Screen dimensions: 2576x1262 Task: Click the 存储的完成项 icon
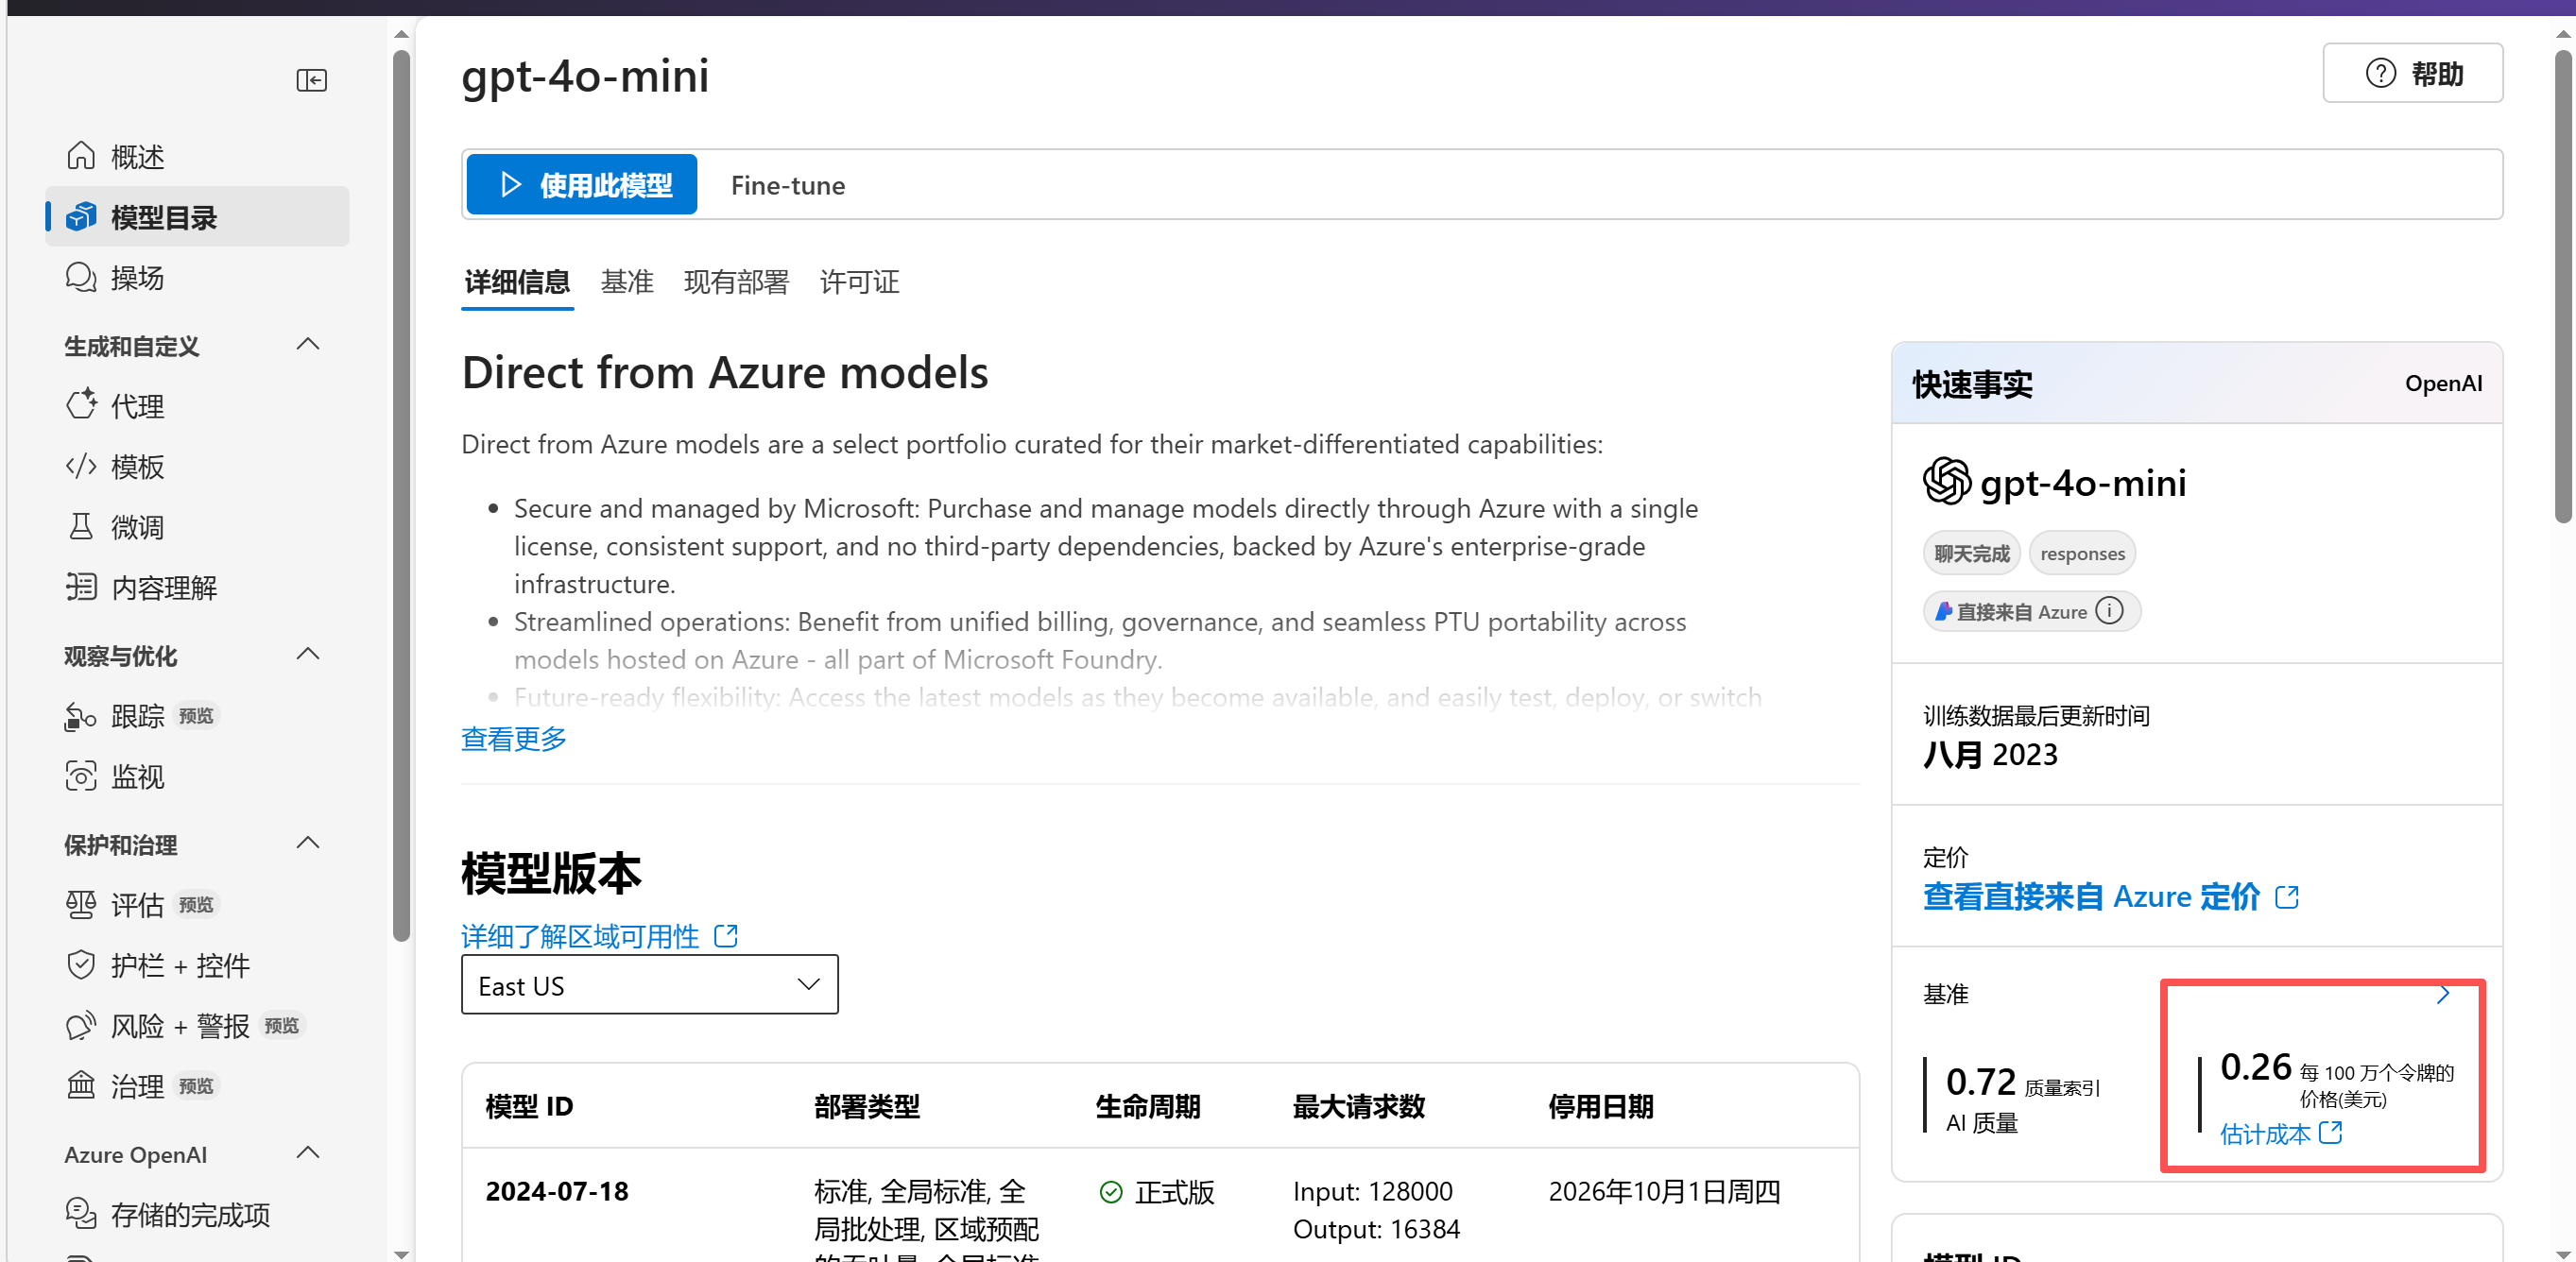coord(81,1214)
